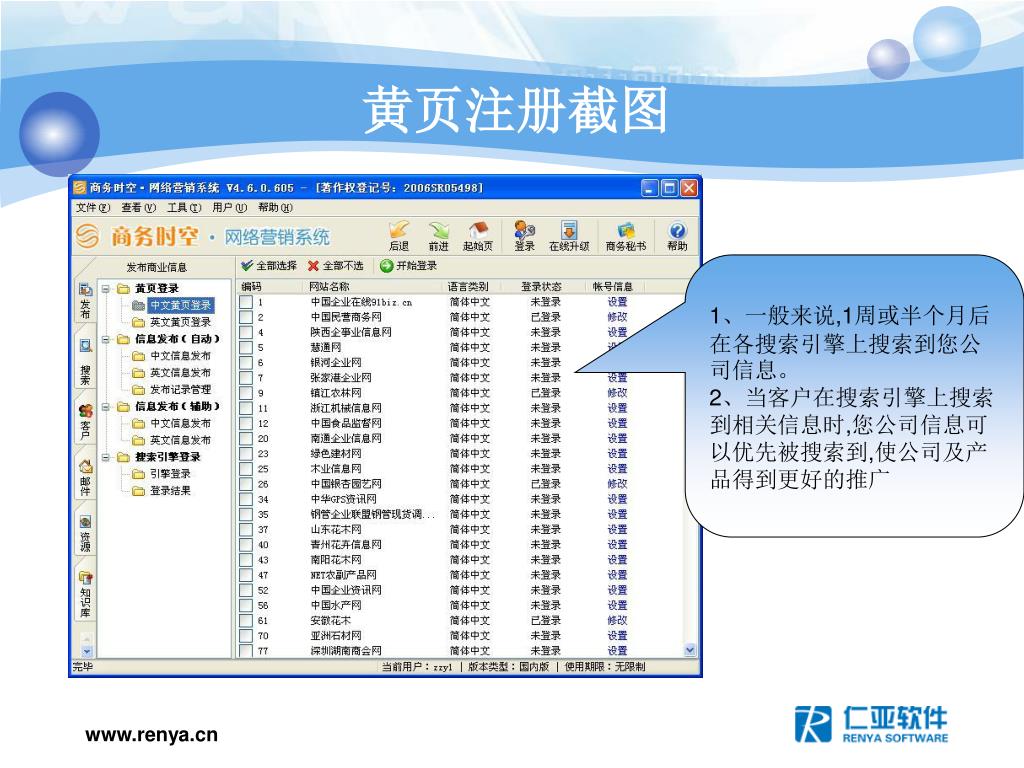Check the box for 绿色建材网
This screenshot has height=768, width=1024.
click(x=246, y=453)
